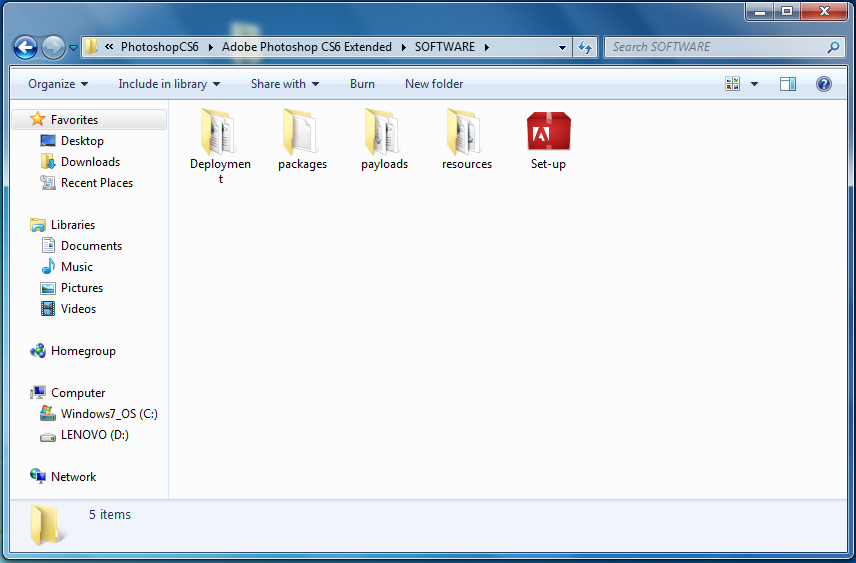
Task: Click the Favorites star icon
Action: click(x=38, y=118)
